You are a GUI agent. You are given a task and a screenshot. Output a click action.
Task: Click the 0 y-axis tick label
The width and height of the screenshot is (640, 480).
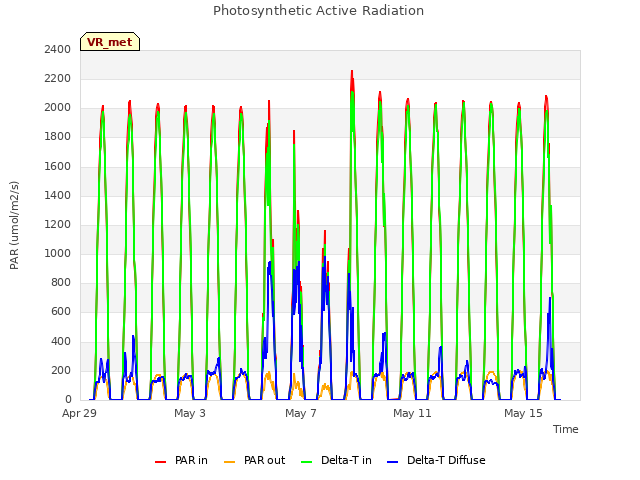[68, 400]
